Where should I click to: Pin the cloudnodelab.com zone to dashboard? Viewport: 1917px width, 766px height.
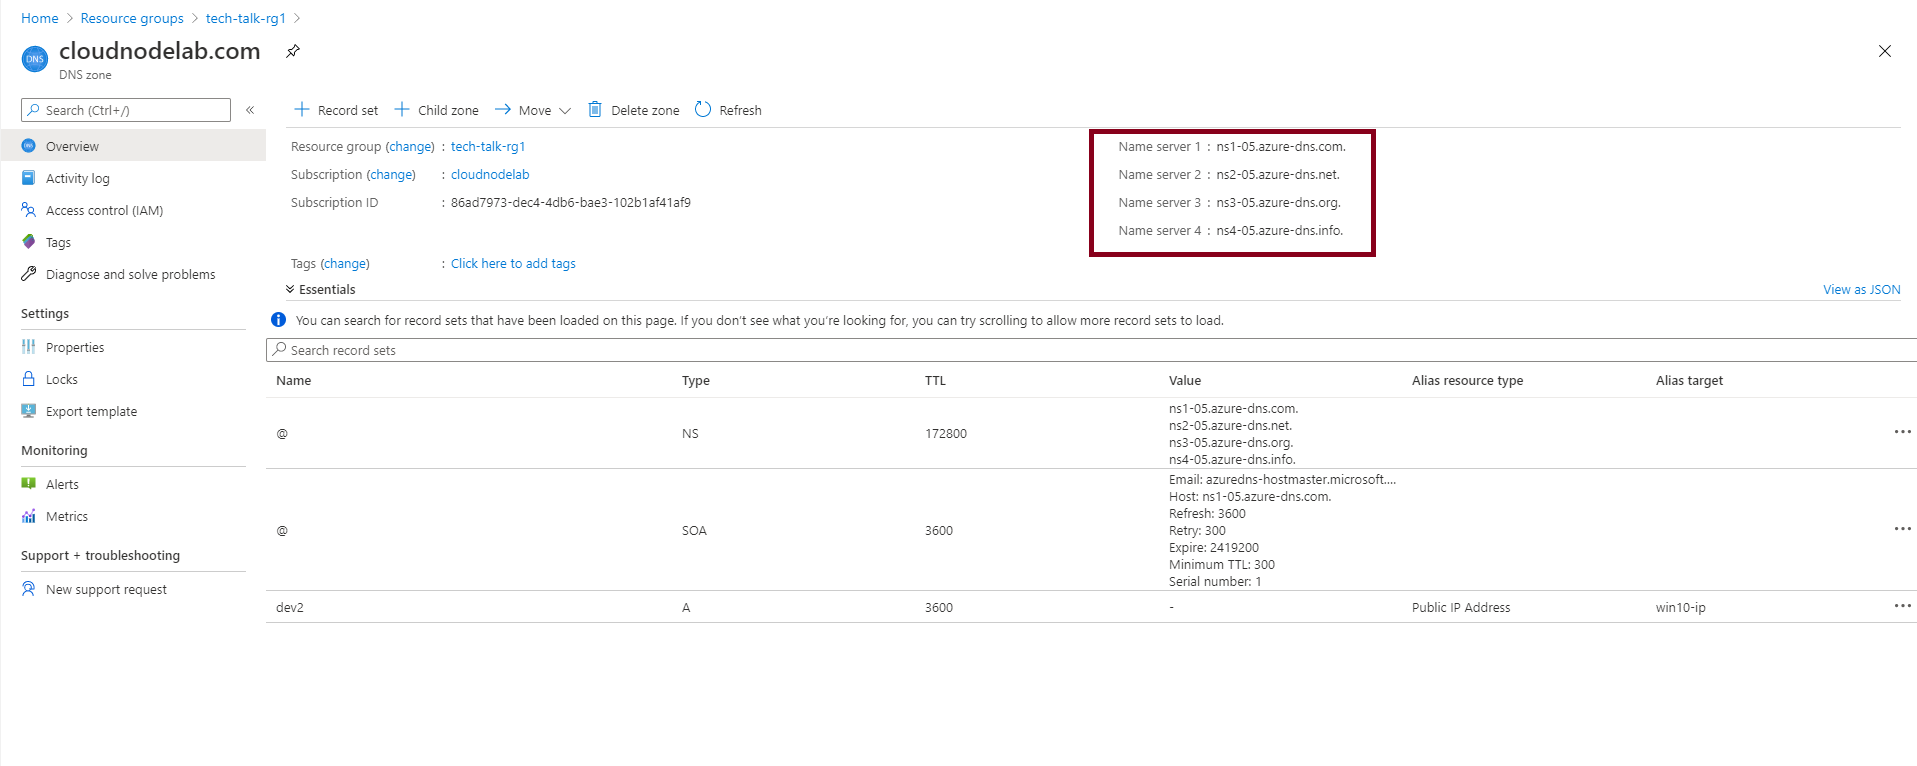click(293, 51)
